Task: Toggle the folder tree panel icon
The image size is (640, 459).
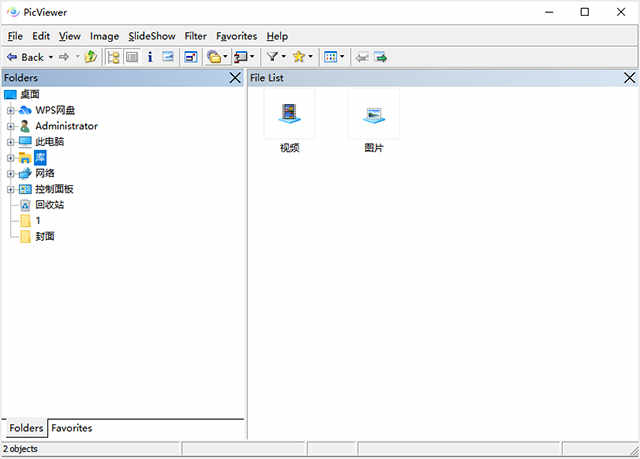Action: click(x=113, y=57)
